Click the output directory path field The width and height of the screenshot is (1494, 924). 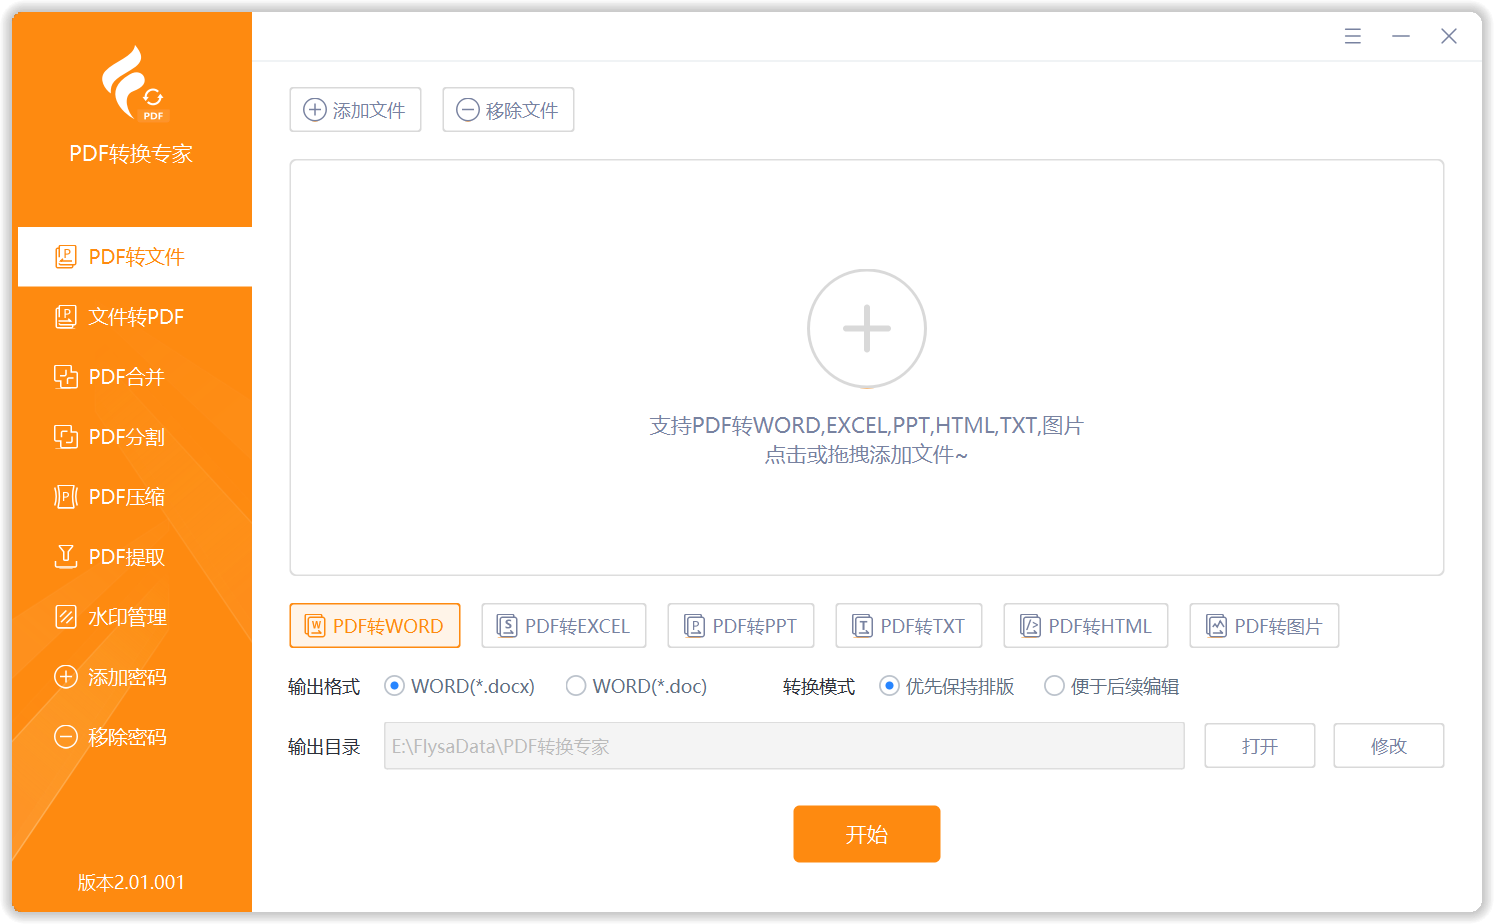tap(784, 746)
